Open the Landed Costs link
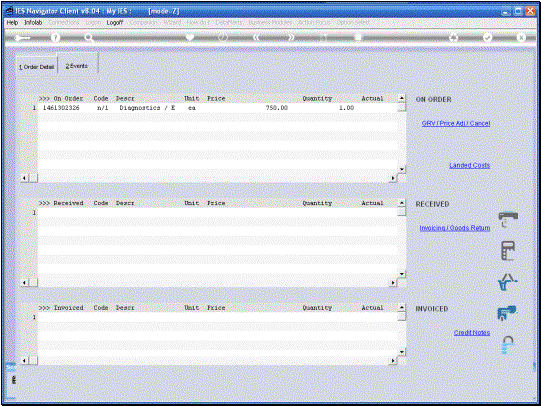This screenshot has height=406, width=541. pos(470,165)
